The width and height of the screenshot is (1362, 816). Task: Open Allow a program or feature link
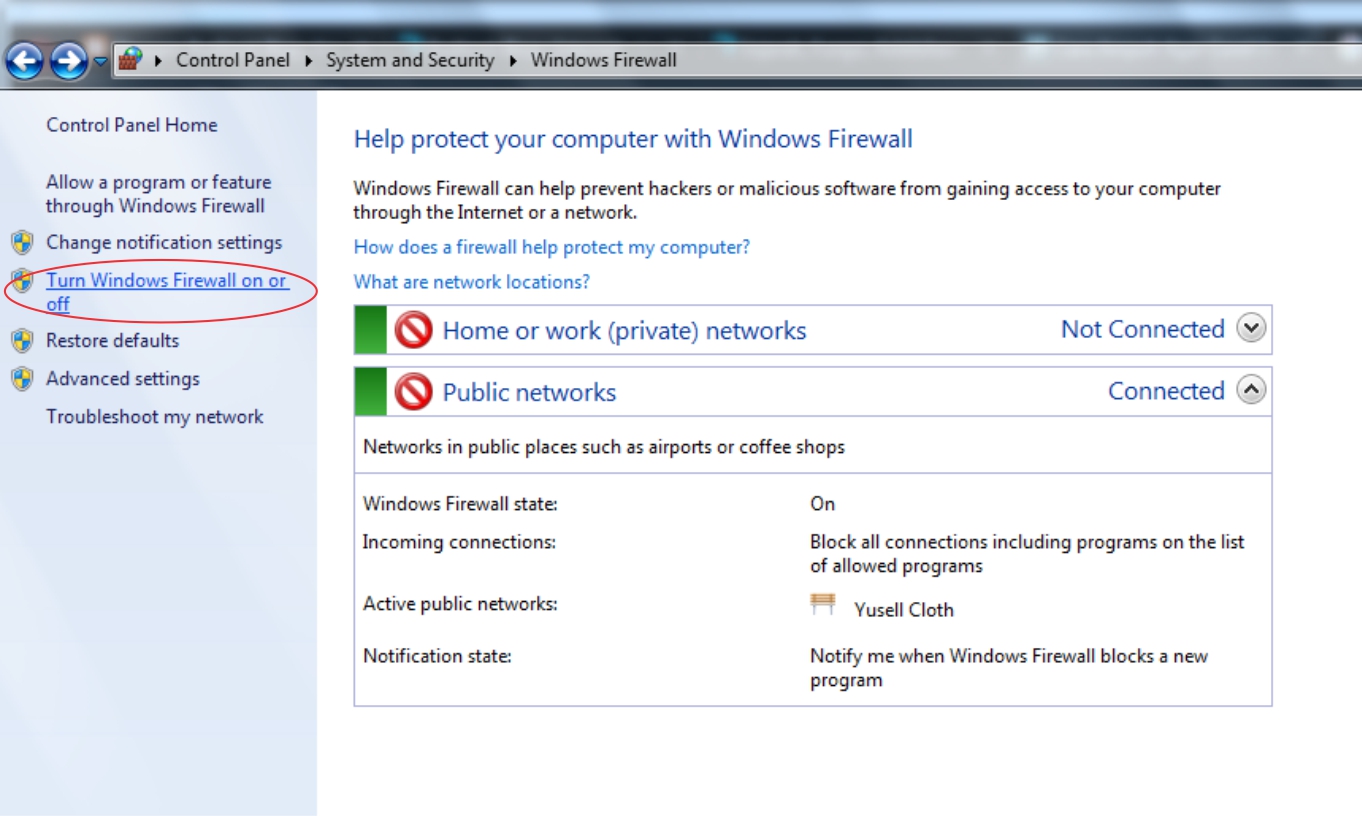158,194
